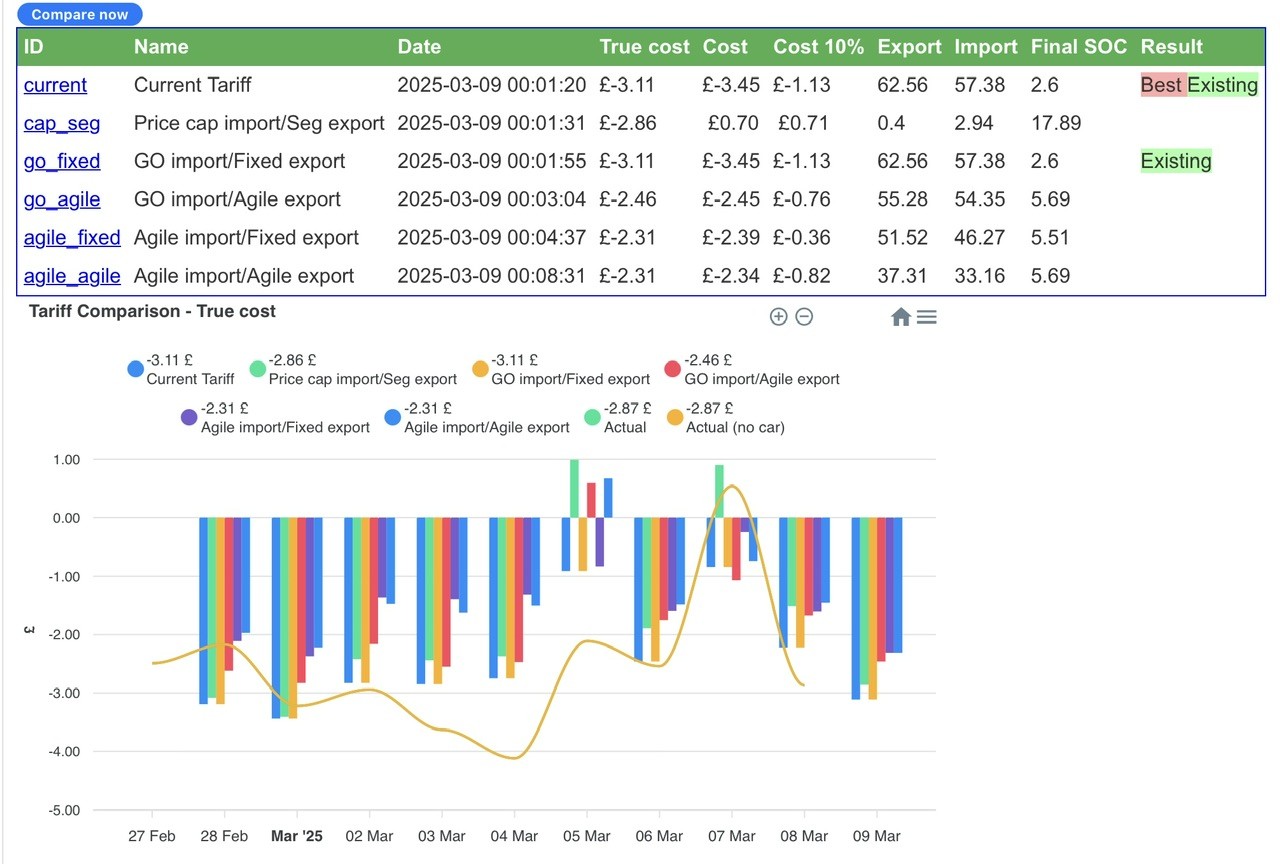Screen dimensions: 1280x864
Task: Click the Cost 10% value £-0.82
Action: point(802,275)
